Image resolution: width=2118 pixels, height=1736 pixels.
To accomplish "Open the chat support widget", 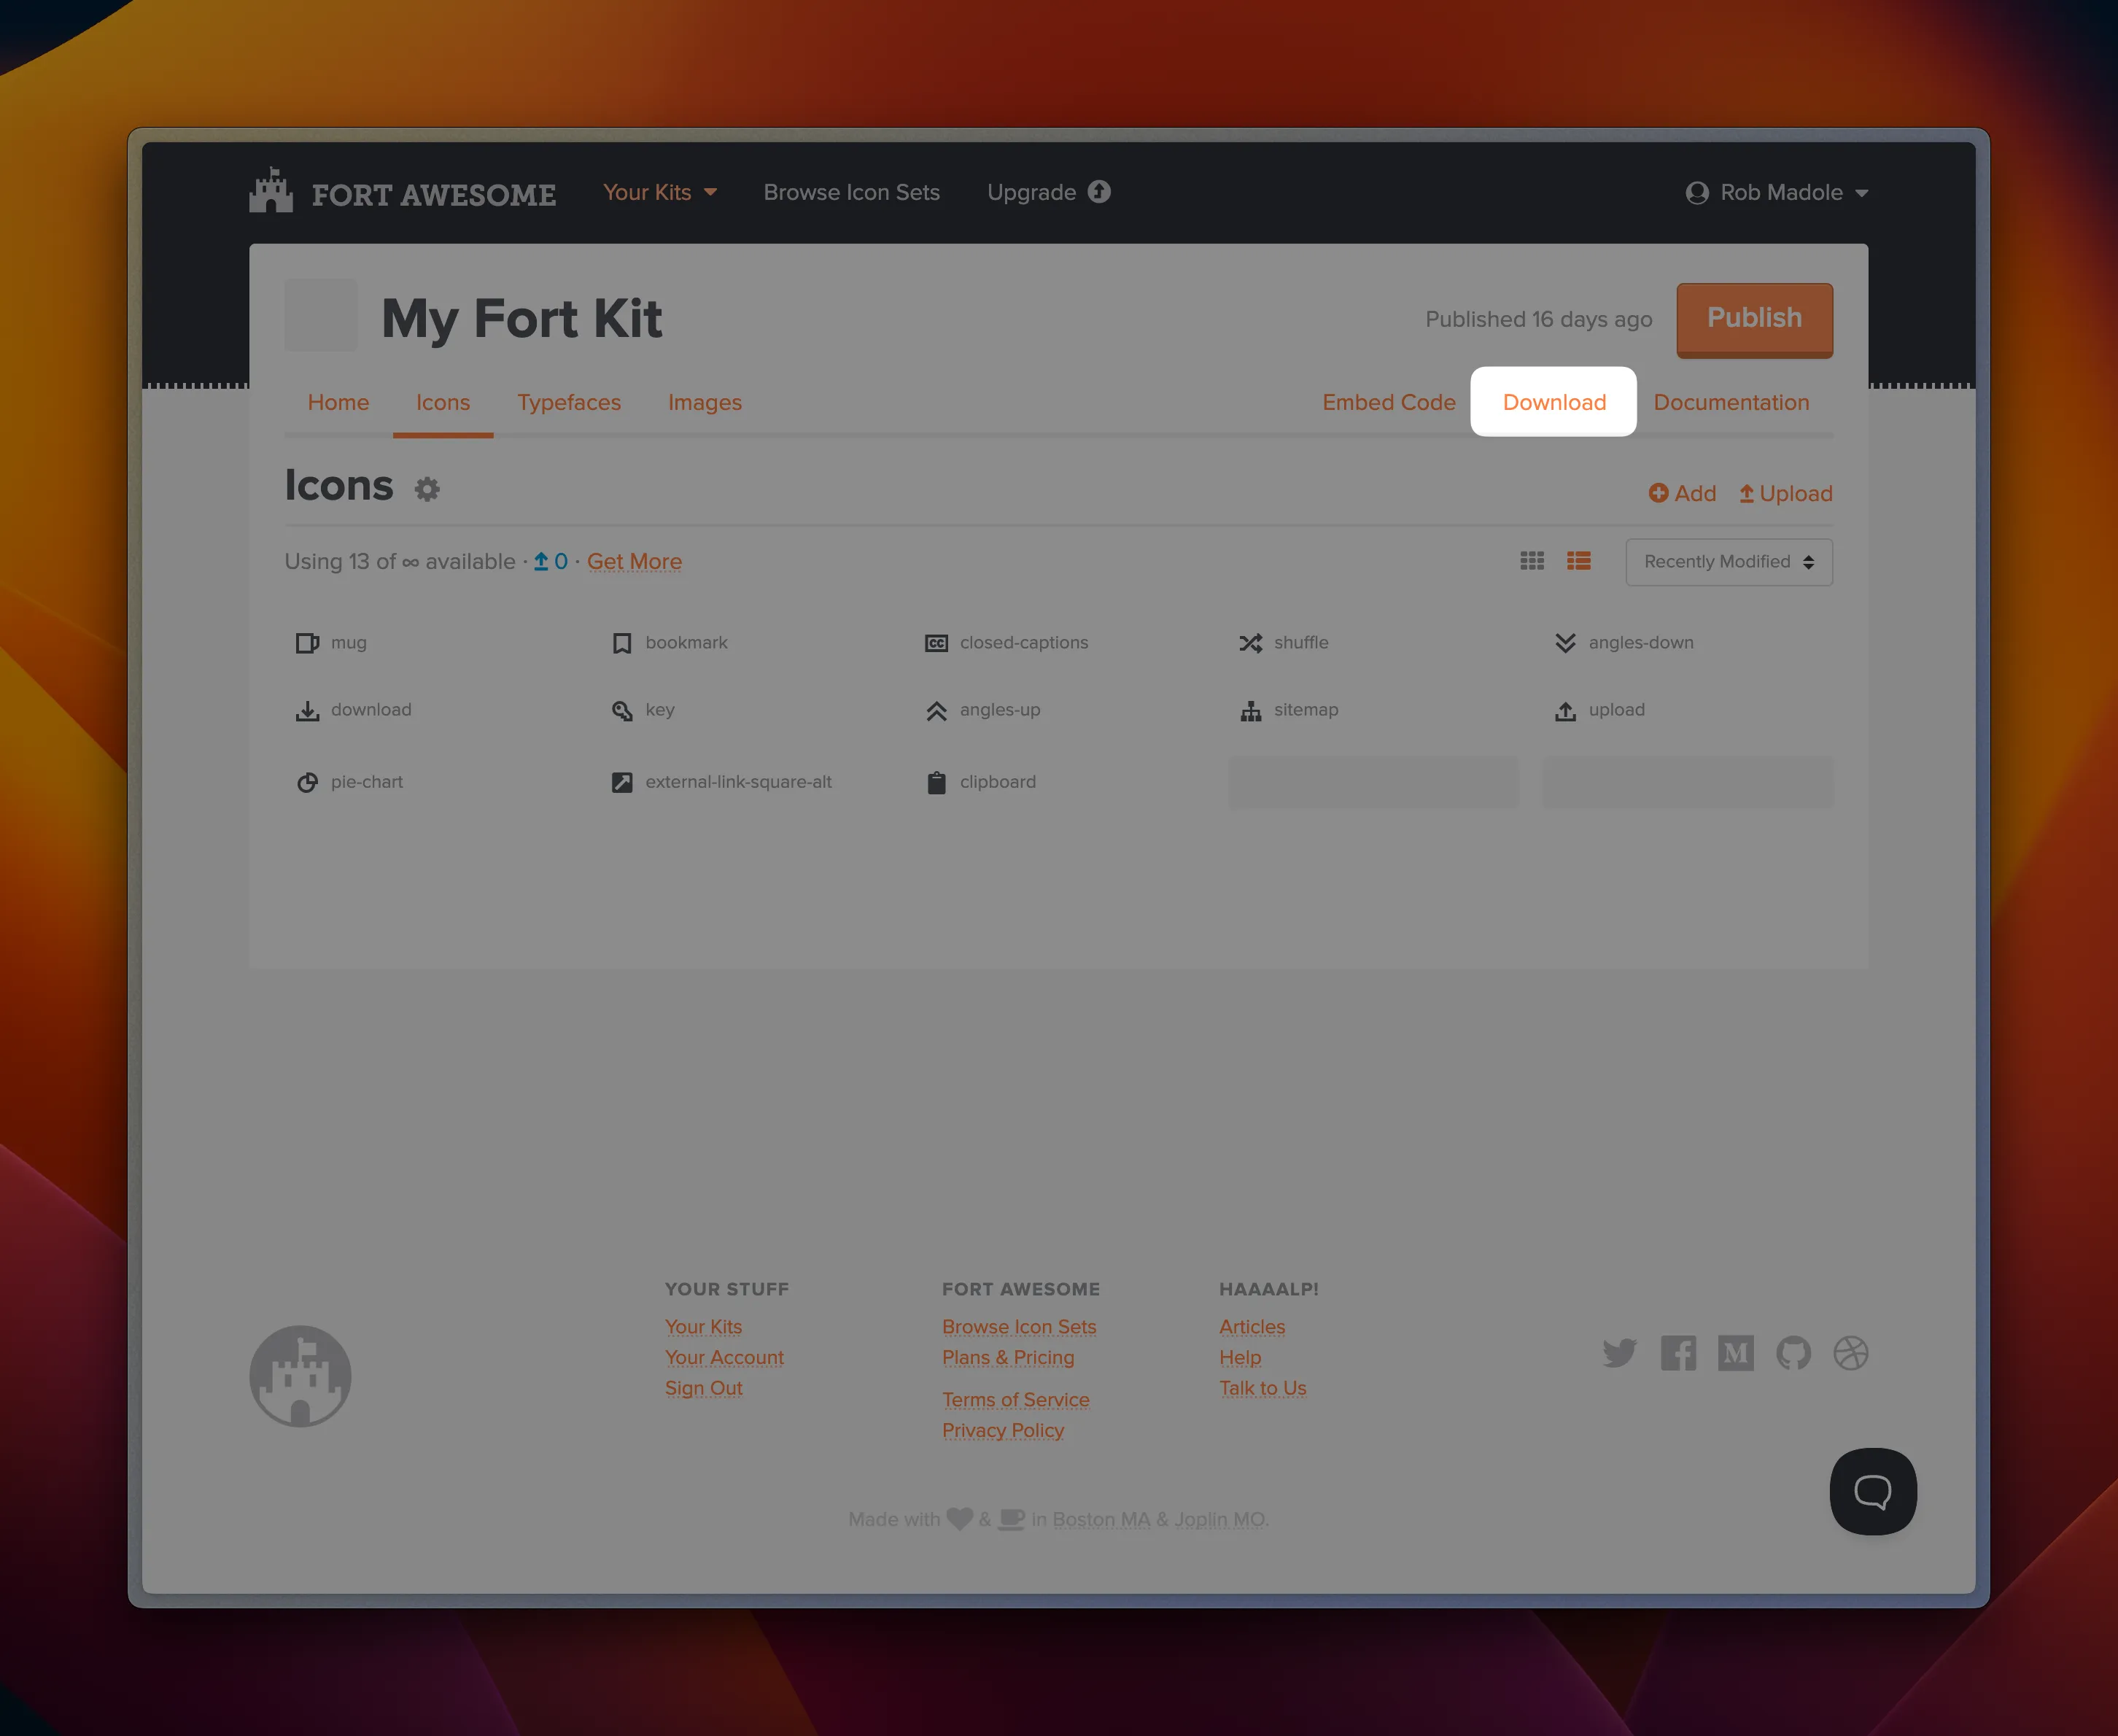I will (x=1872, y=1491).
